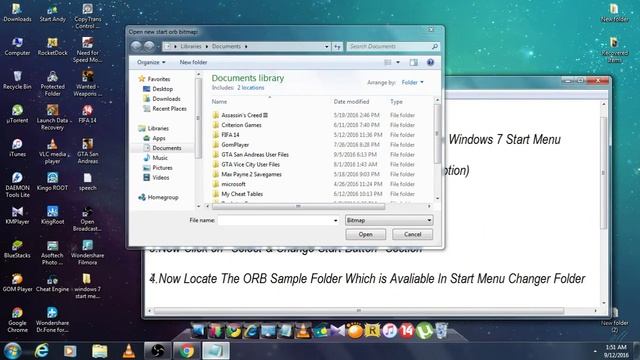Open the change view dropdown arrow

(x=398, y=62)
